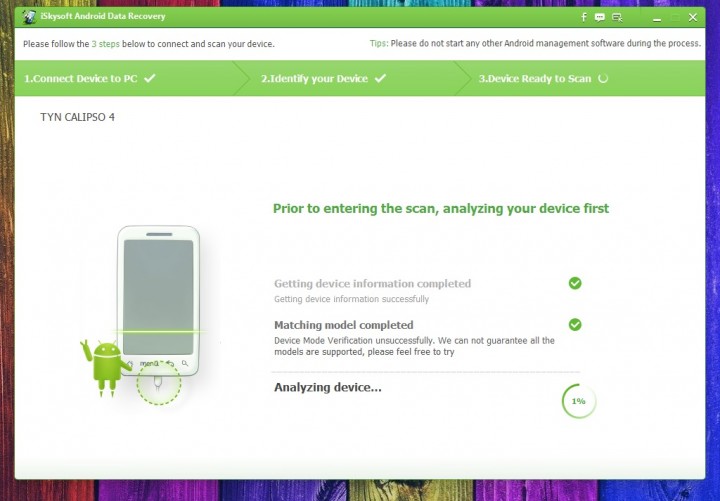Click the green '3 steps' text
Screen dimensions: 720x501
tap(106, 44)
